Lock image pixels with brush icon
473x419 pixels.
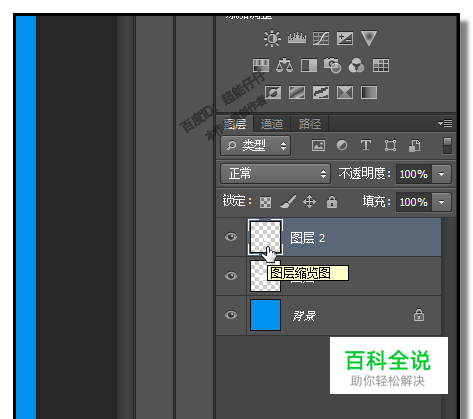[288, 202]
